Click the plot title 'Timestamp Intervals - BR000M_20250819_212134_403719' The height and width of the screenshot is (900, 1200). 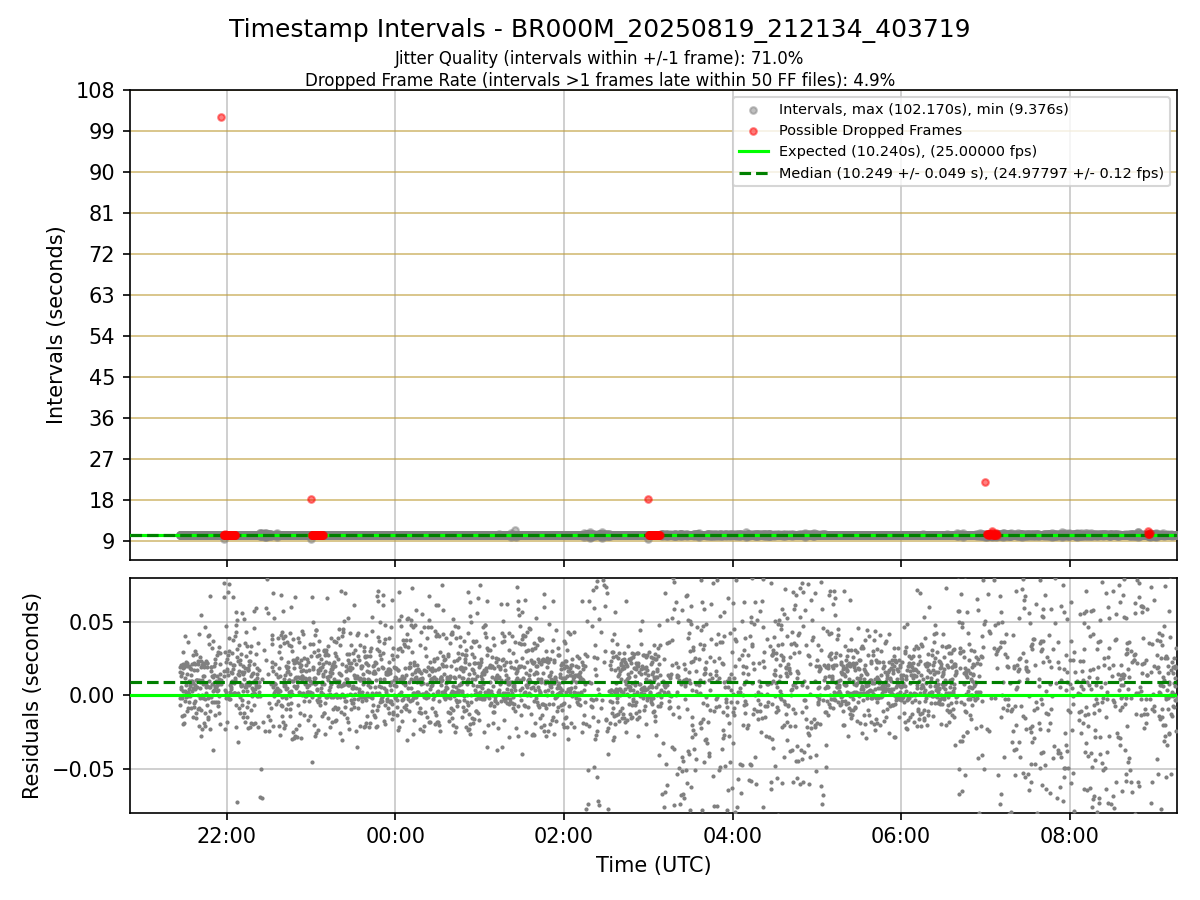pos(599,29)
